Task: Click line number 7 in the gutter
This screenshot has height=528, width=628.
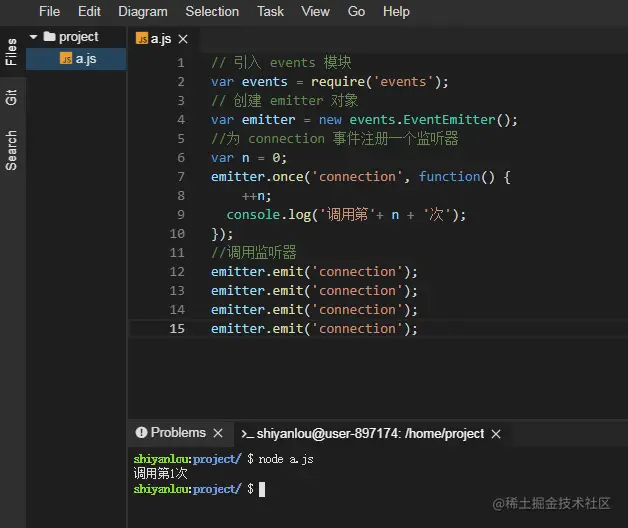Action: 181,177
